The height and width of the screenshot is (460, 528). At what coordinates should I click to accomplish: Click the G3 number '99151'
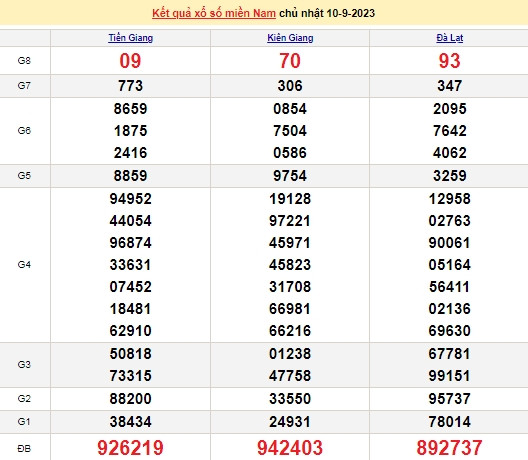[x=450, y=376]
